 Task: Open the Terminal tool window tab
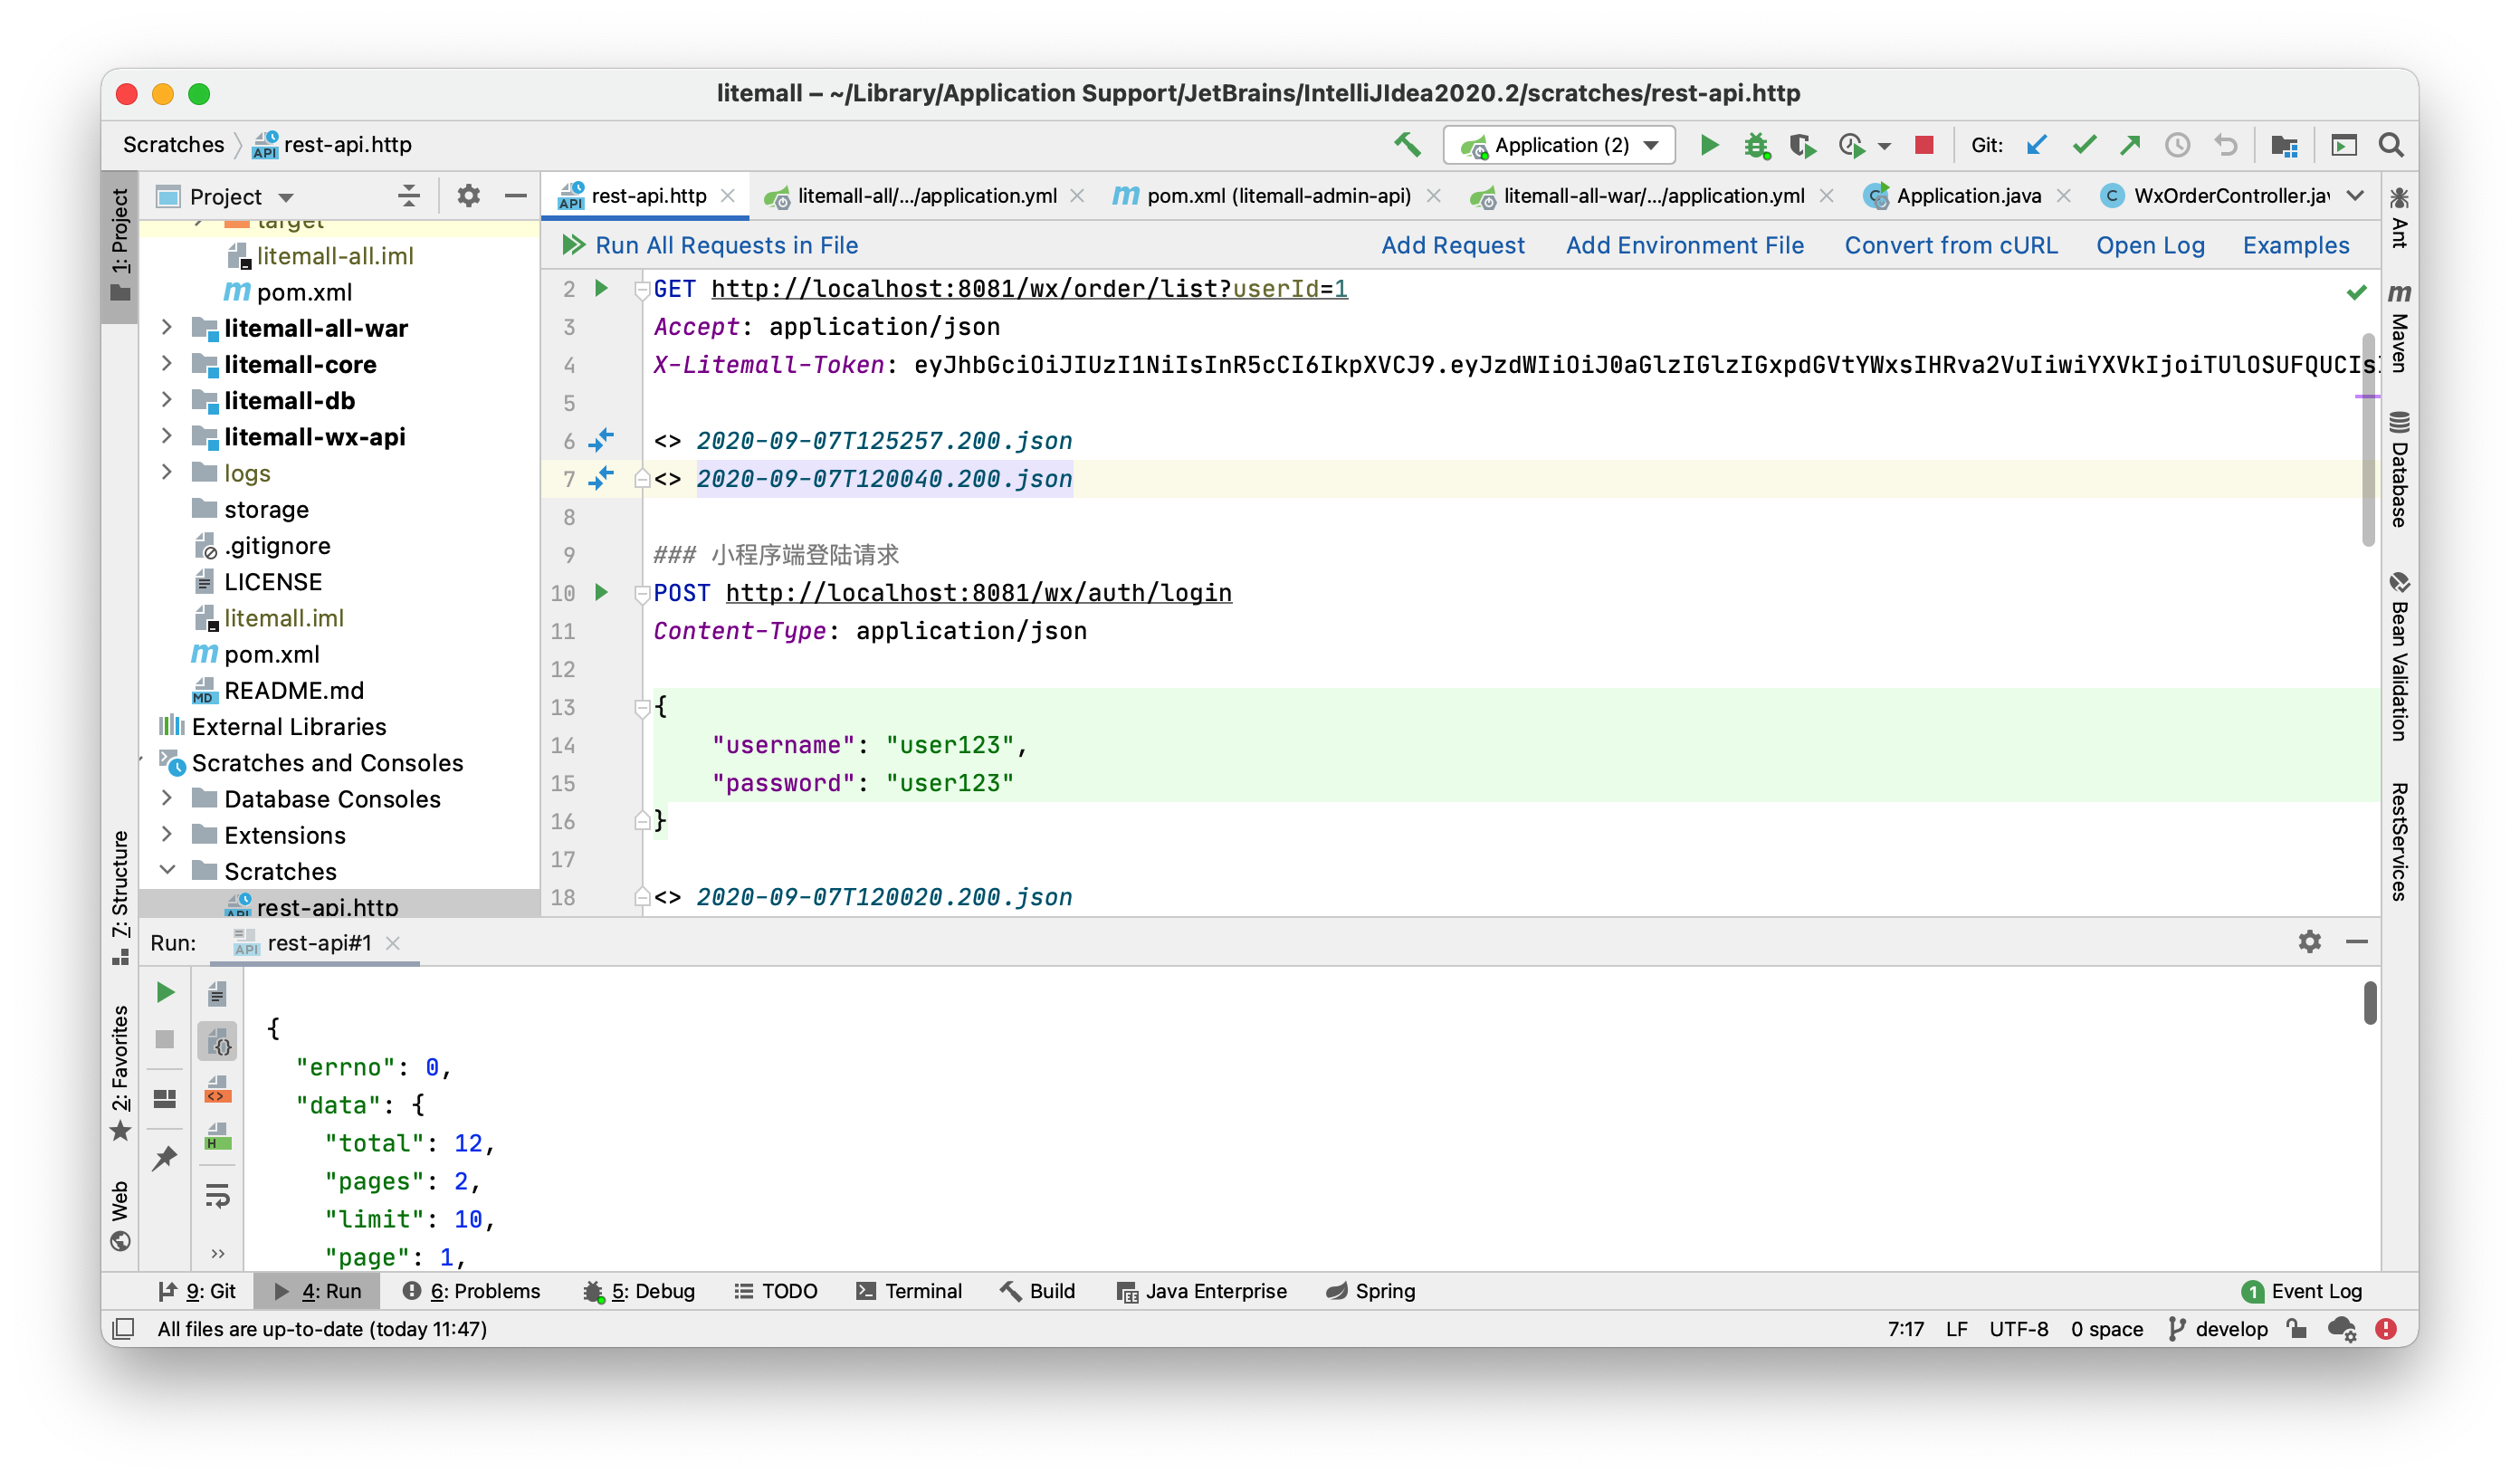pos(909,1291)
